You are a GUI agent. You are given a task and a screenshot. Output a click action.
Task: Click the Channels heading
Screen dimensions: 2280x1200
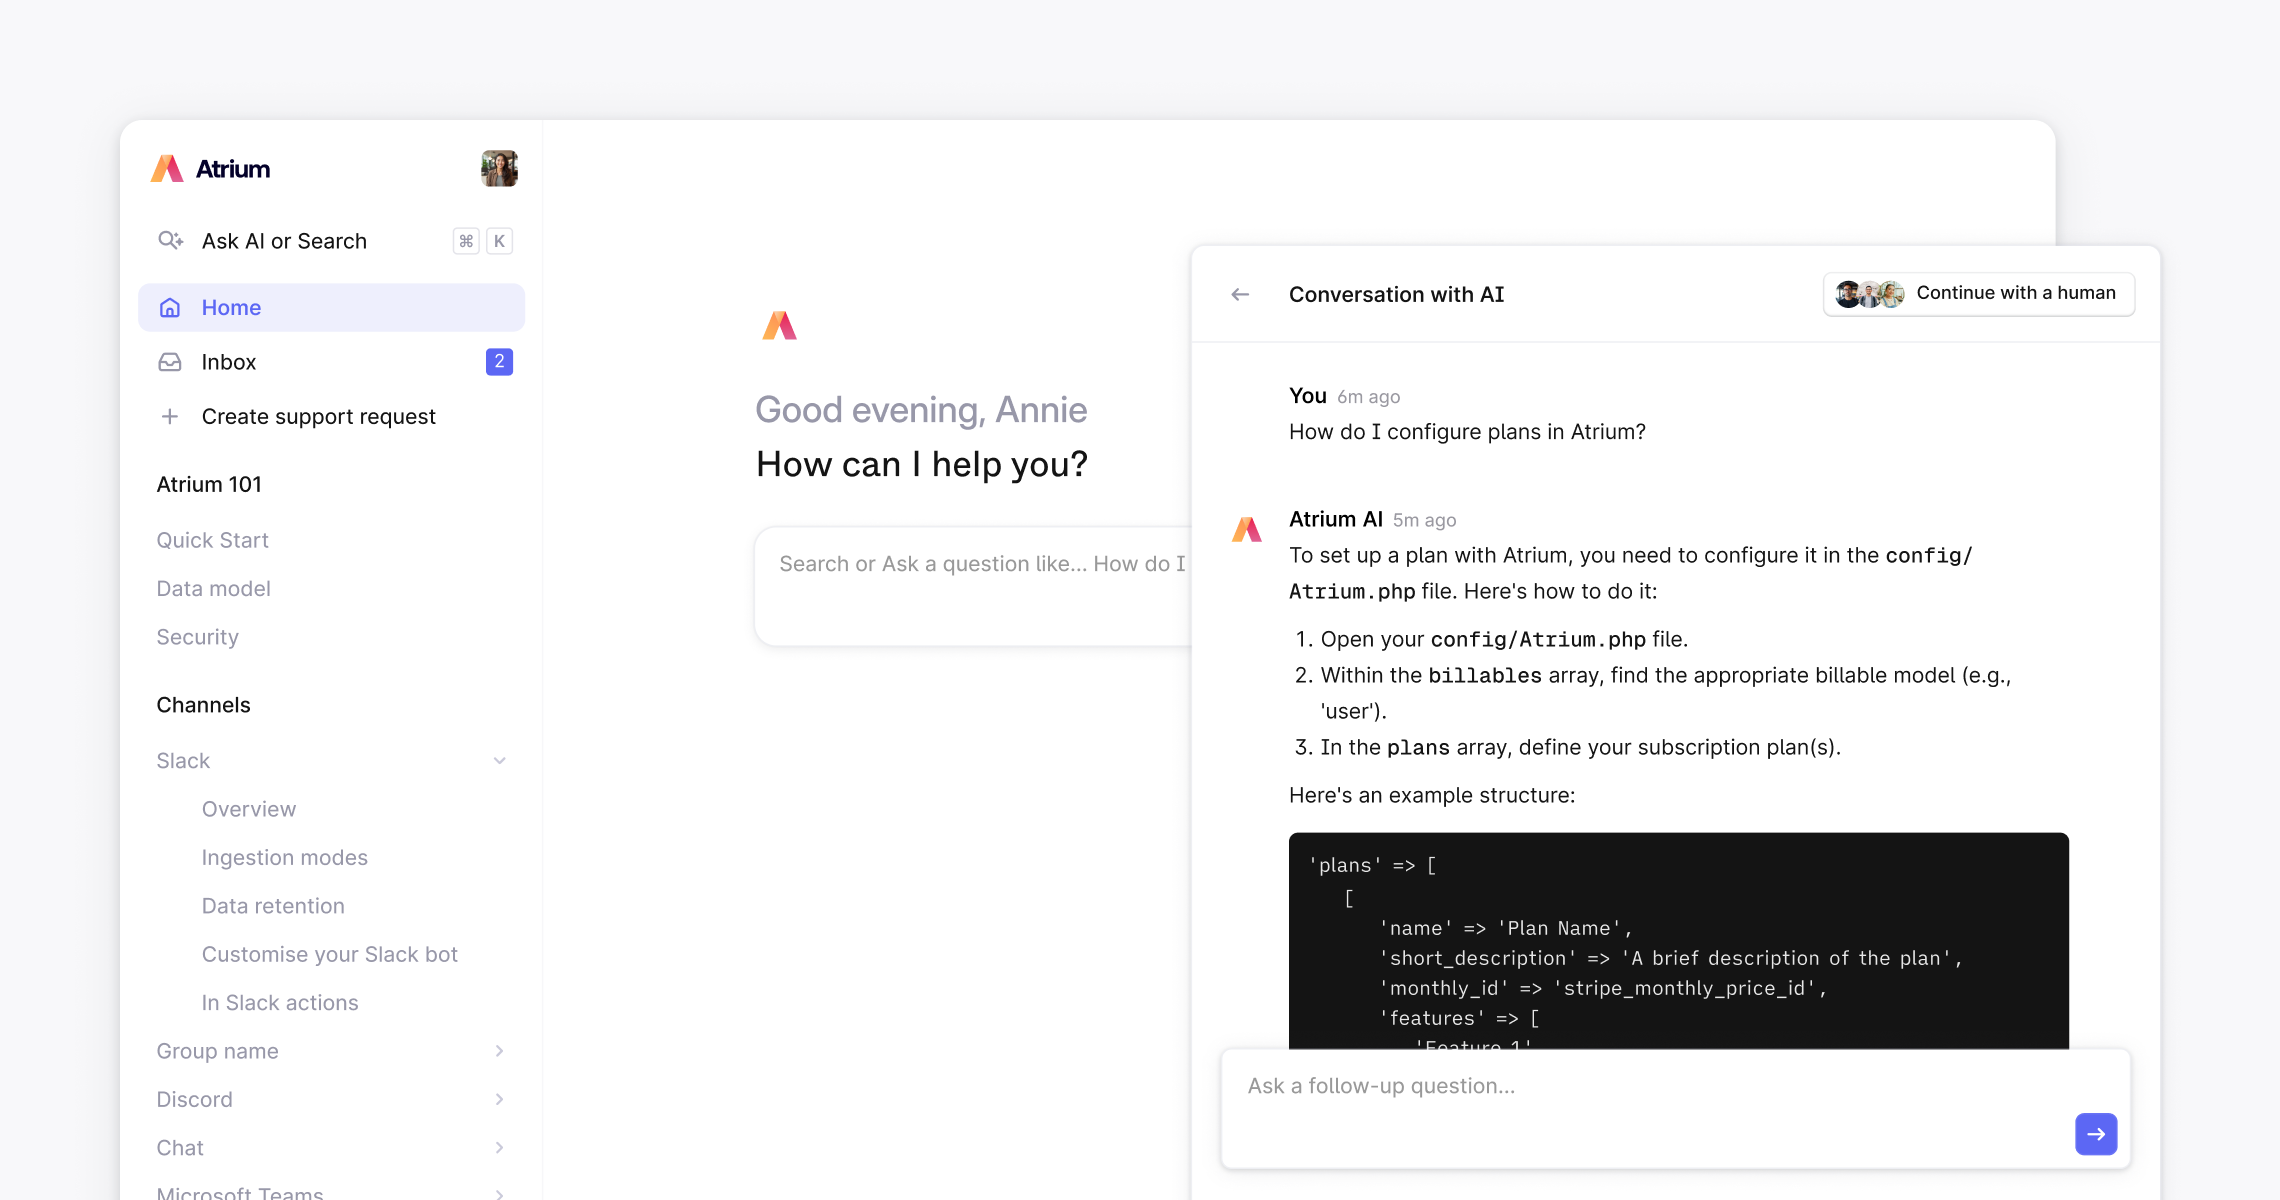point(203,705)
